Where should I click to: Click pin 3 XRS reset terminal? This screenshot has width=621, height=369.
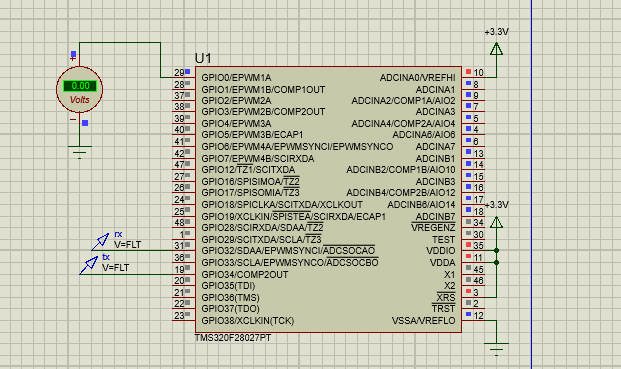(x=473, y=297)
